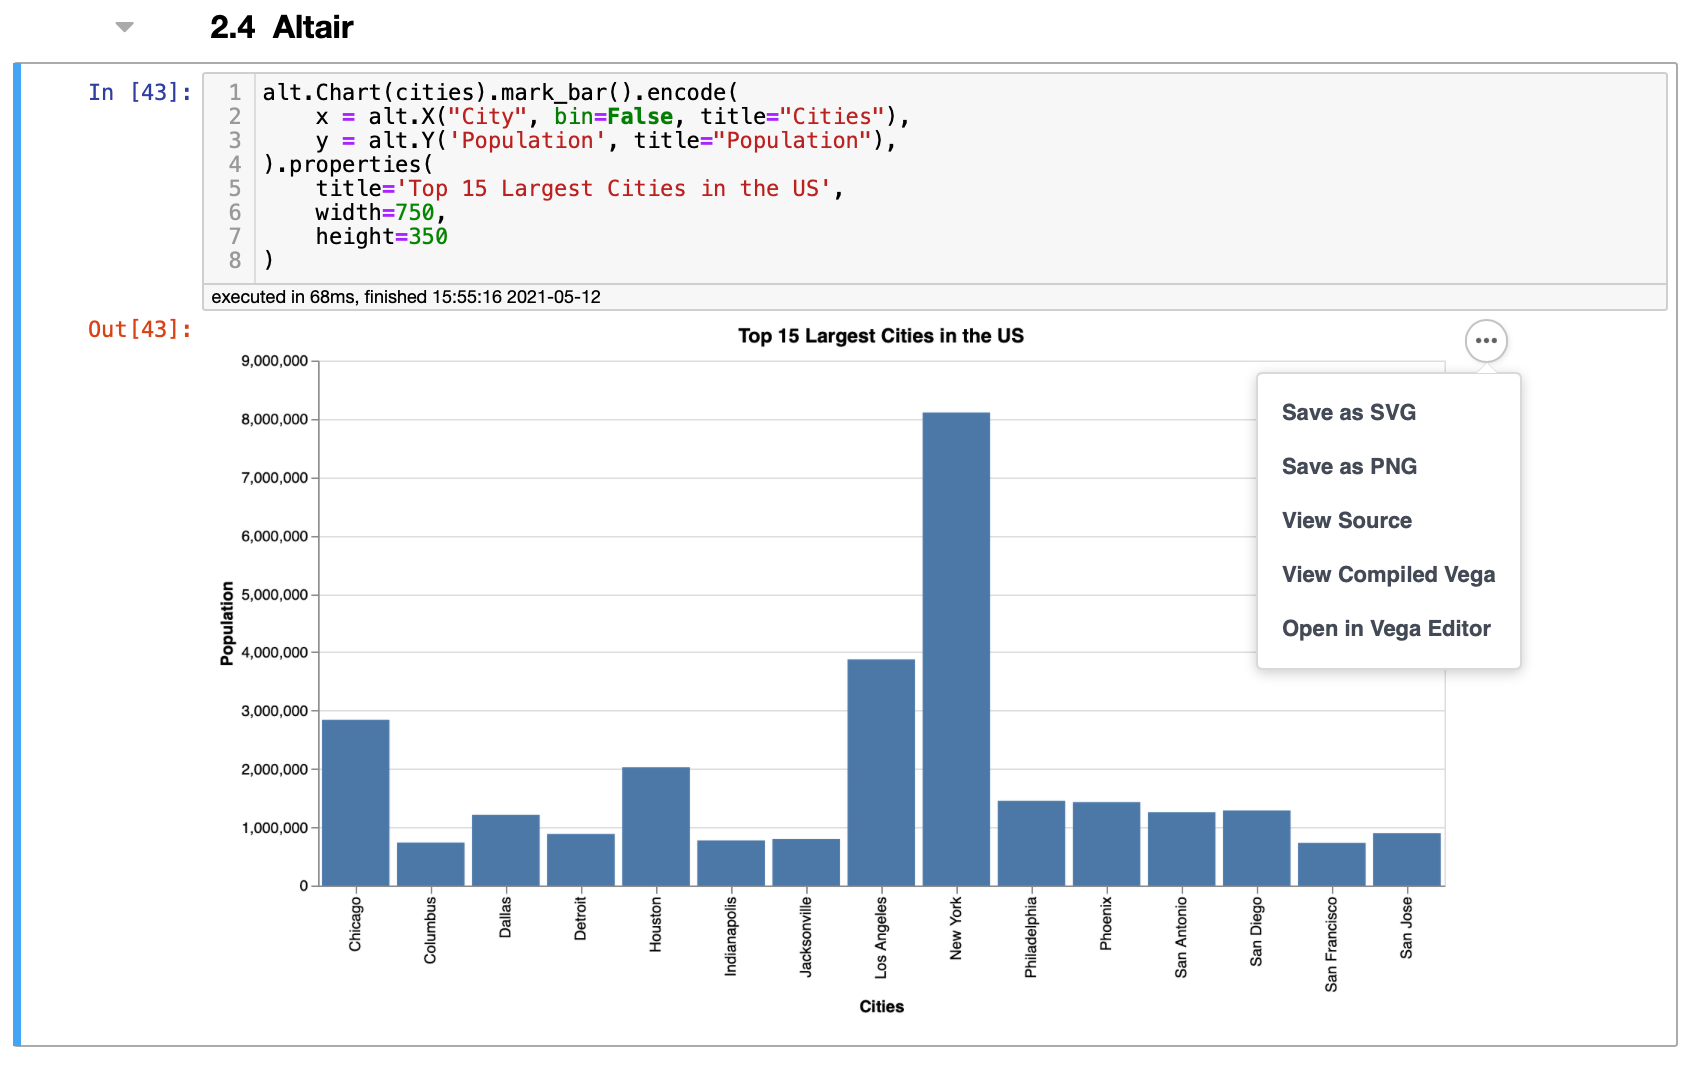This screenshot has width=1692, height=1078.
Task: Open chart in Vega Editor
Action: [x=1385, y=629]
